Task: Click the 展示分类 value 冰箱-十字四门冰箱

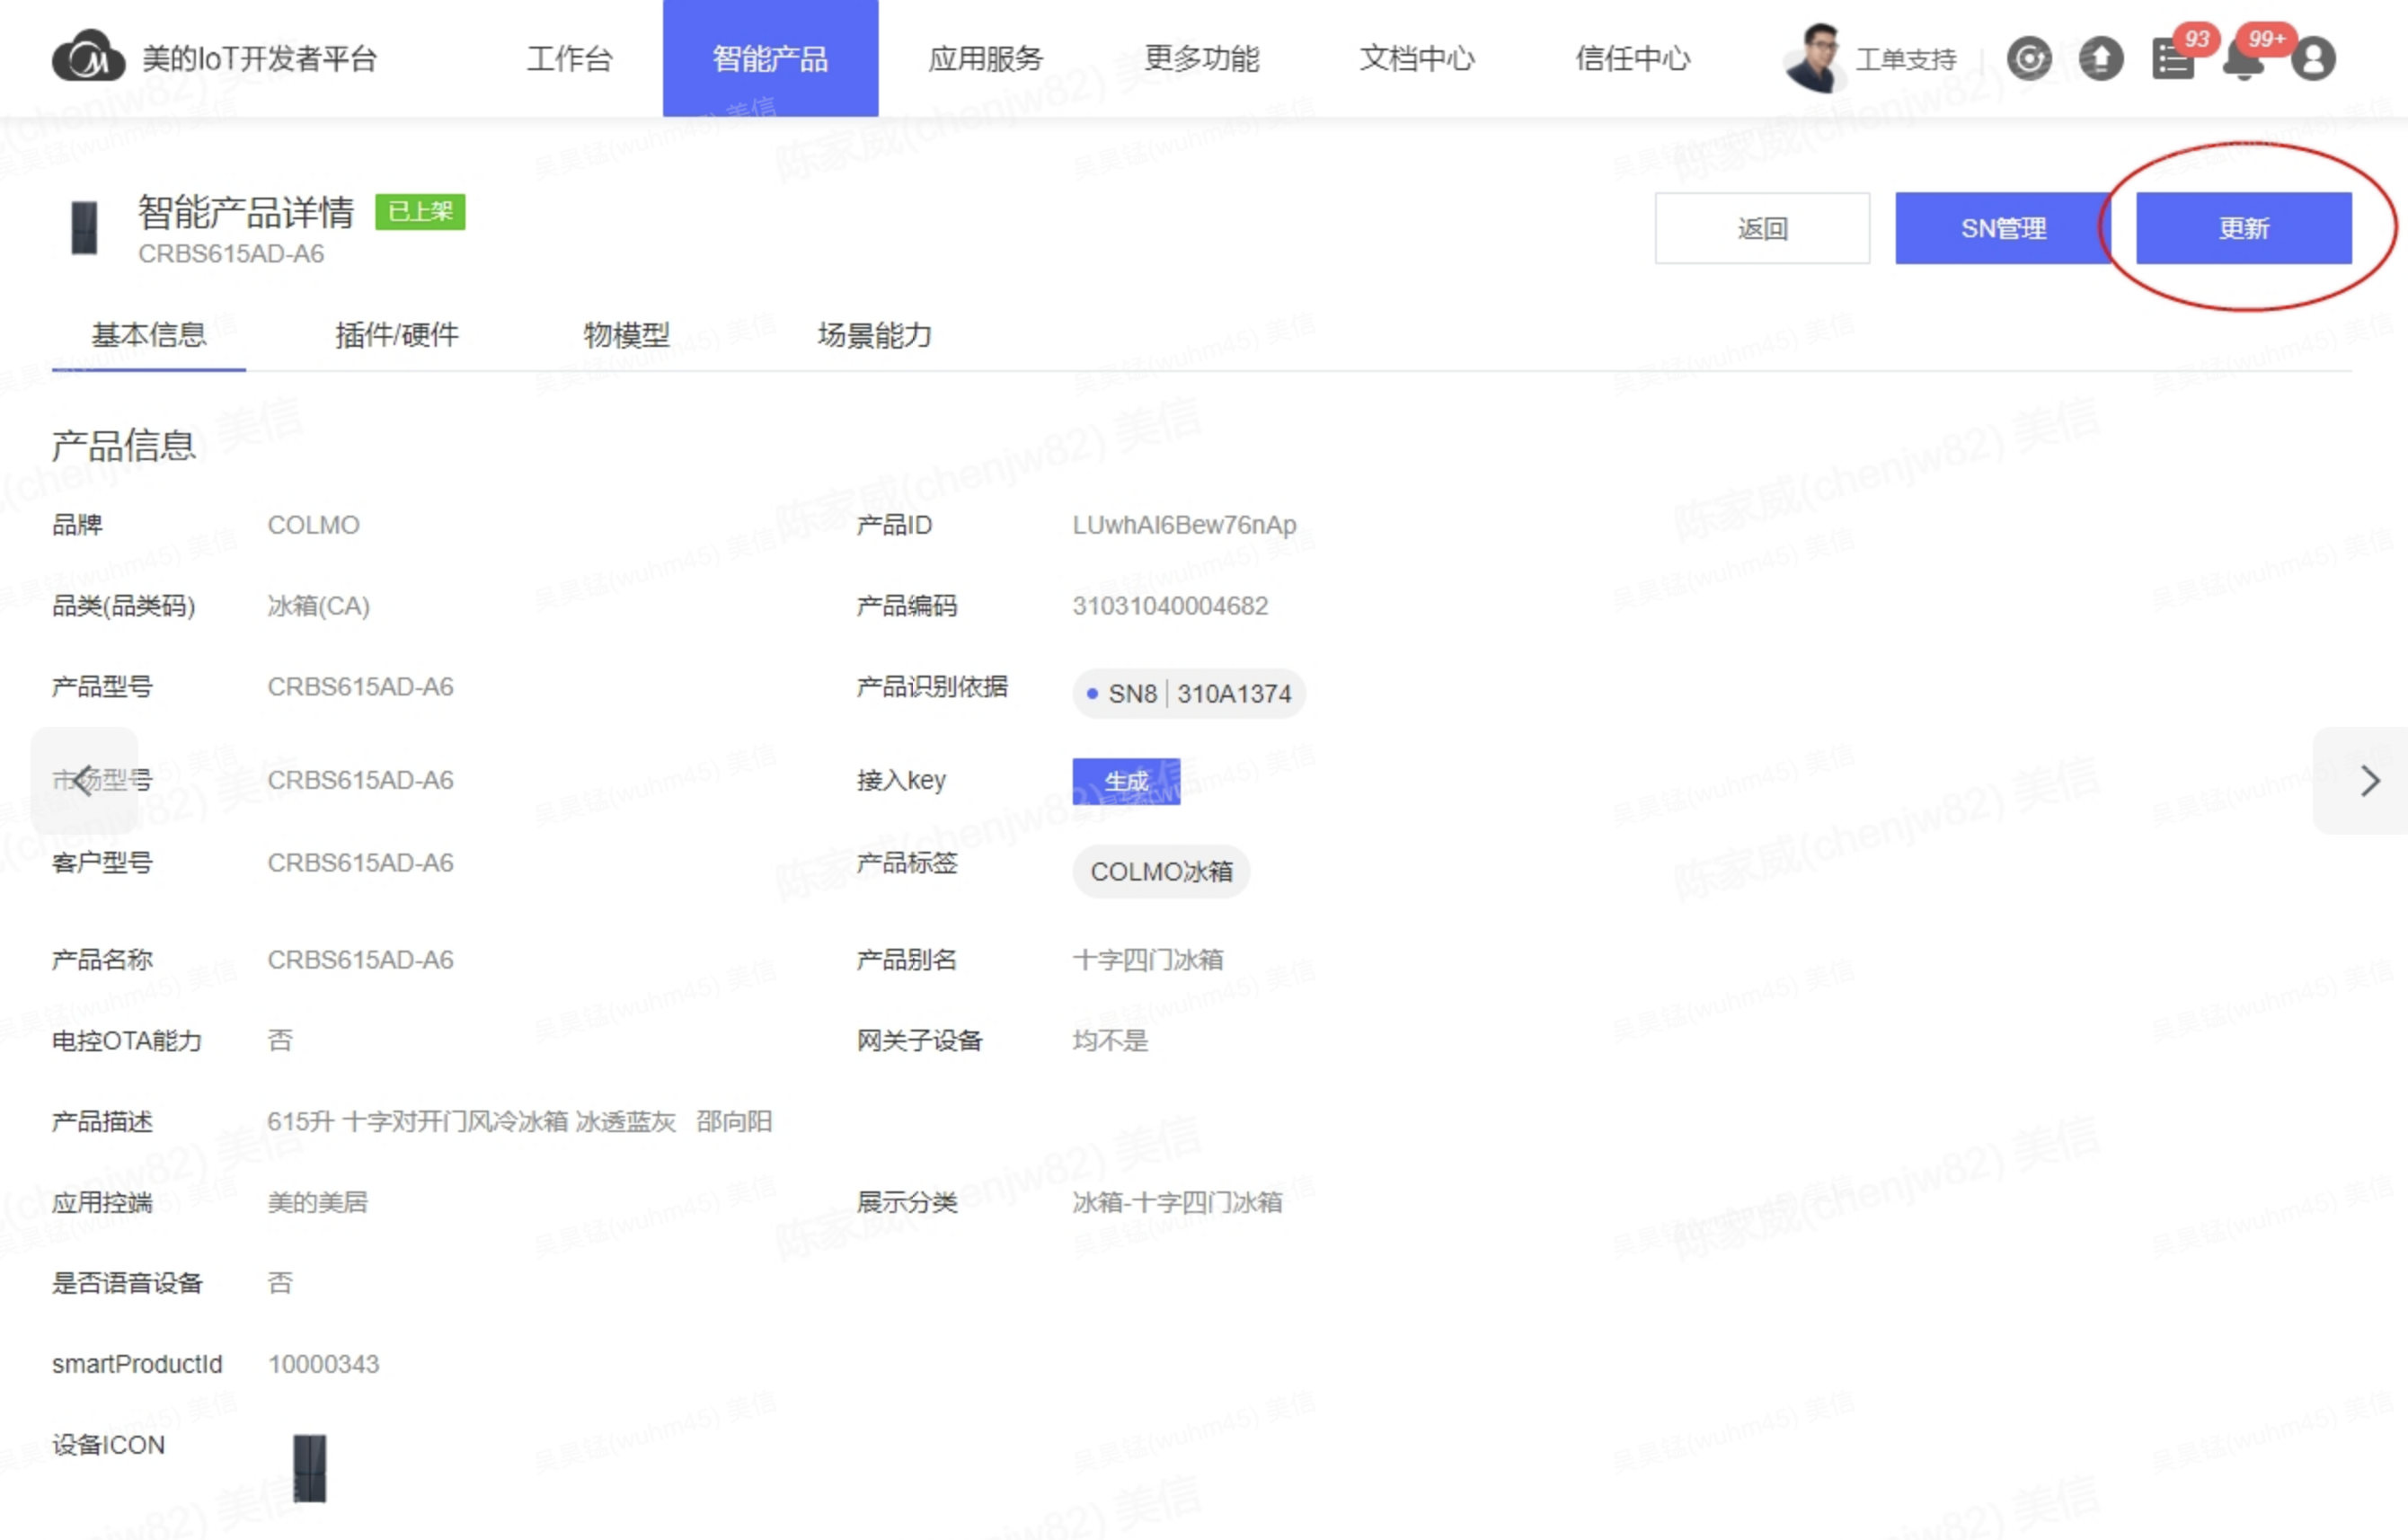Action: click(1177, 1202)
